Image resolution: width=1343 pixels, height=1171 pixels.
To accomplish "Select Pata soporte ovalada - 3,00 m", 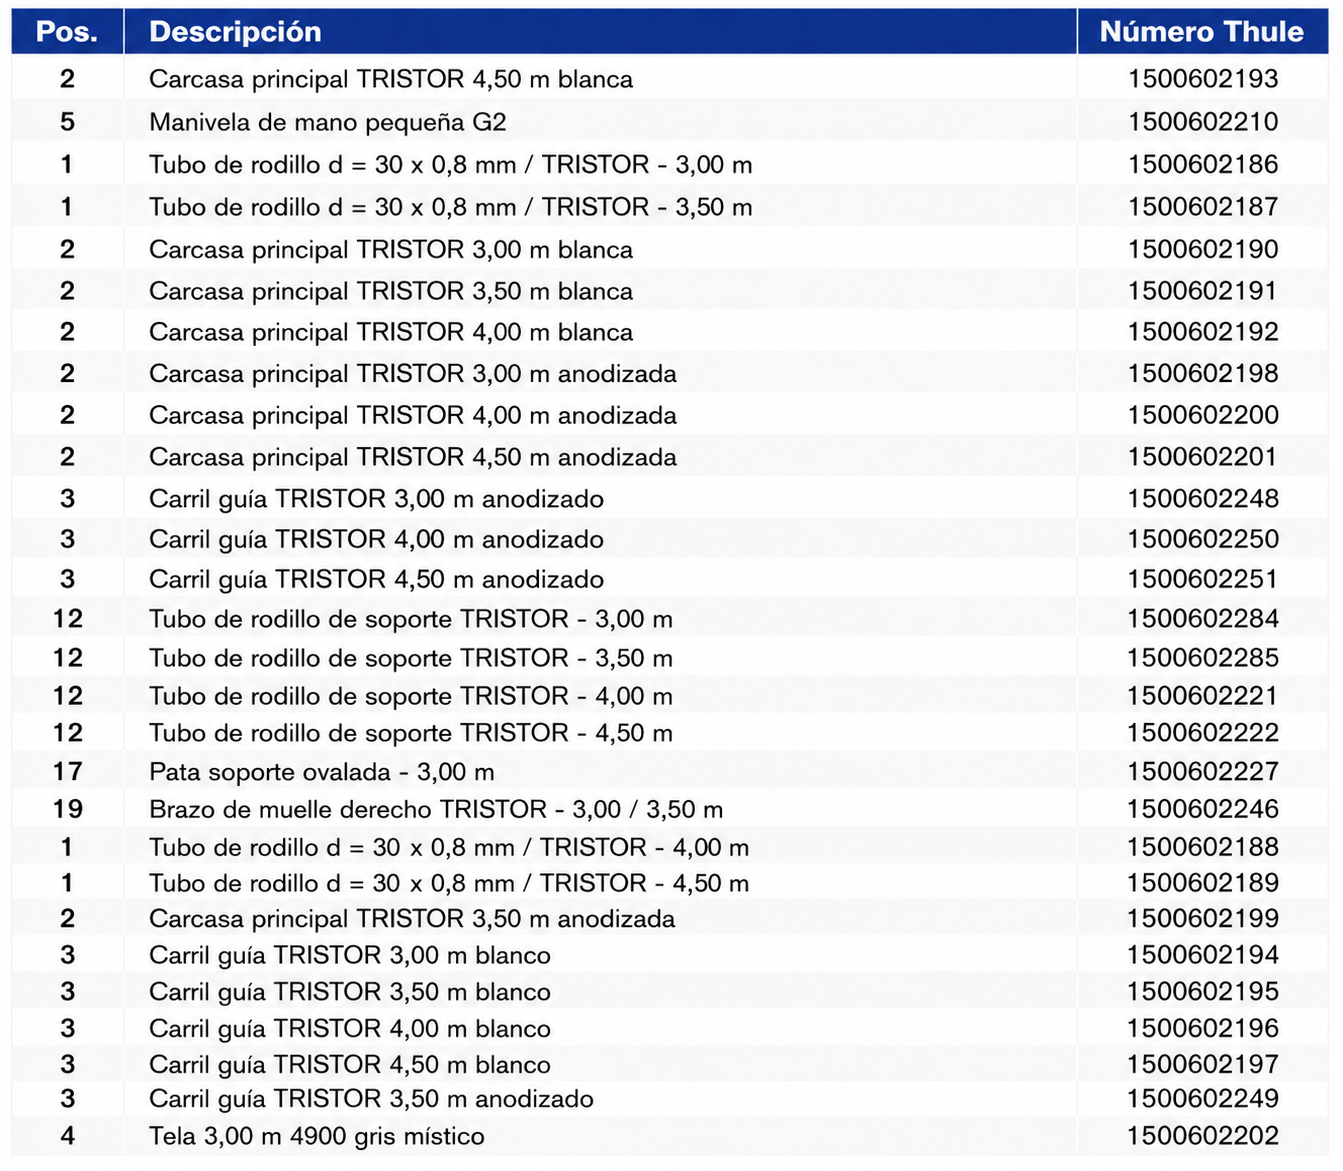I will 322,772.
